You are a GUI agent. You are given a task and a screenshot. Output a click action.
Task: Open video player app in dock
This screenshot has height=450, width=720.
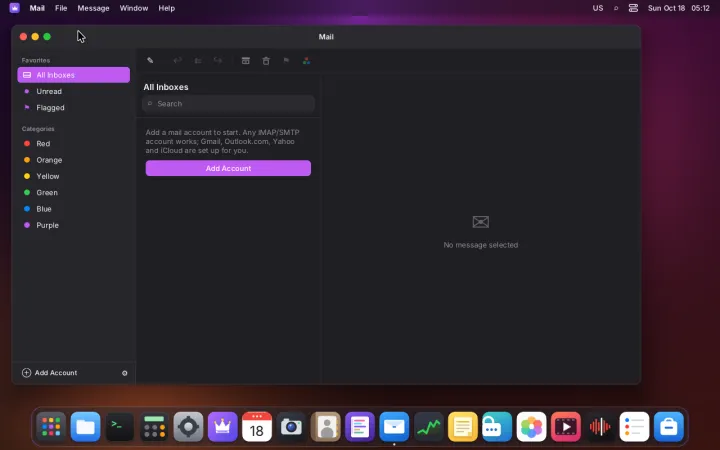point(565,427)
